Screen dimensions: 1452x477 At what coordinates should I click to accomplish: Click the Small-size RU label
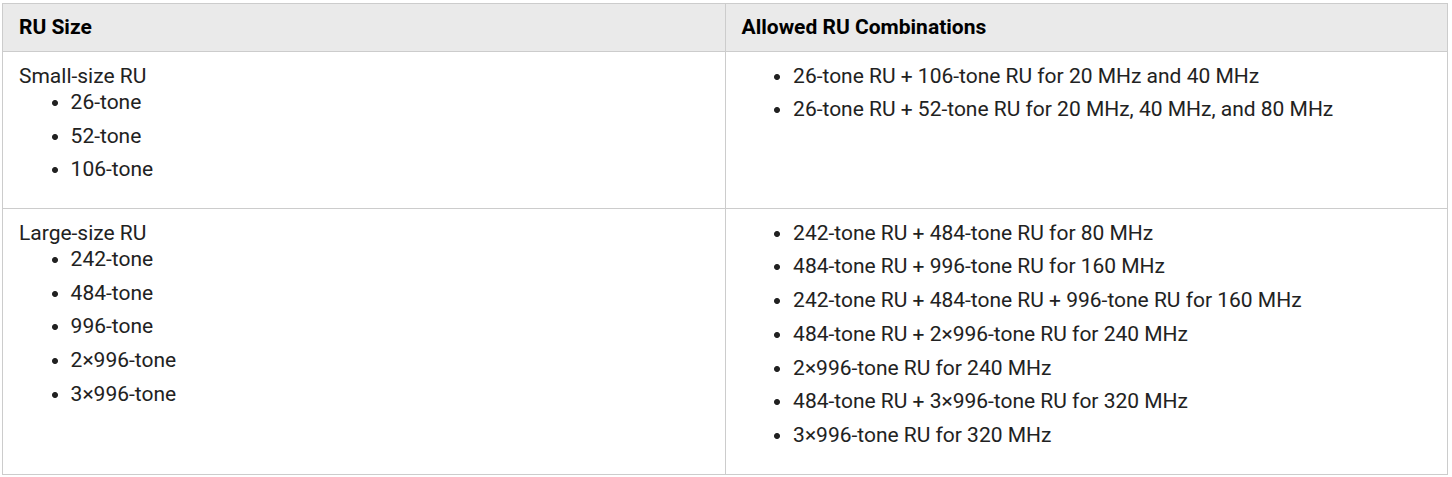(x=83, y=76)
